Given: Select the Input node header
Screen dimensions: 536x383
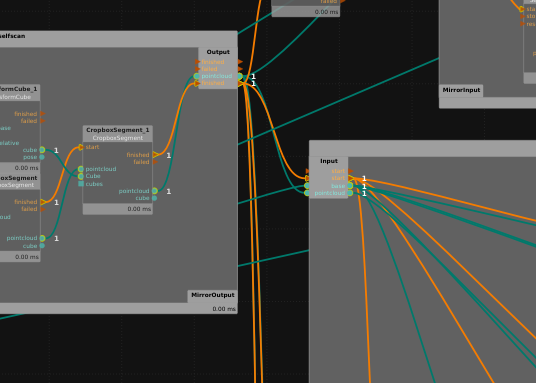Looking at the screenshot, I should tap(329, 161).
